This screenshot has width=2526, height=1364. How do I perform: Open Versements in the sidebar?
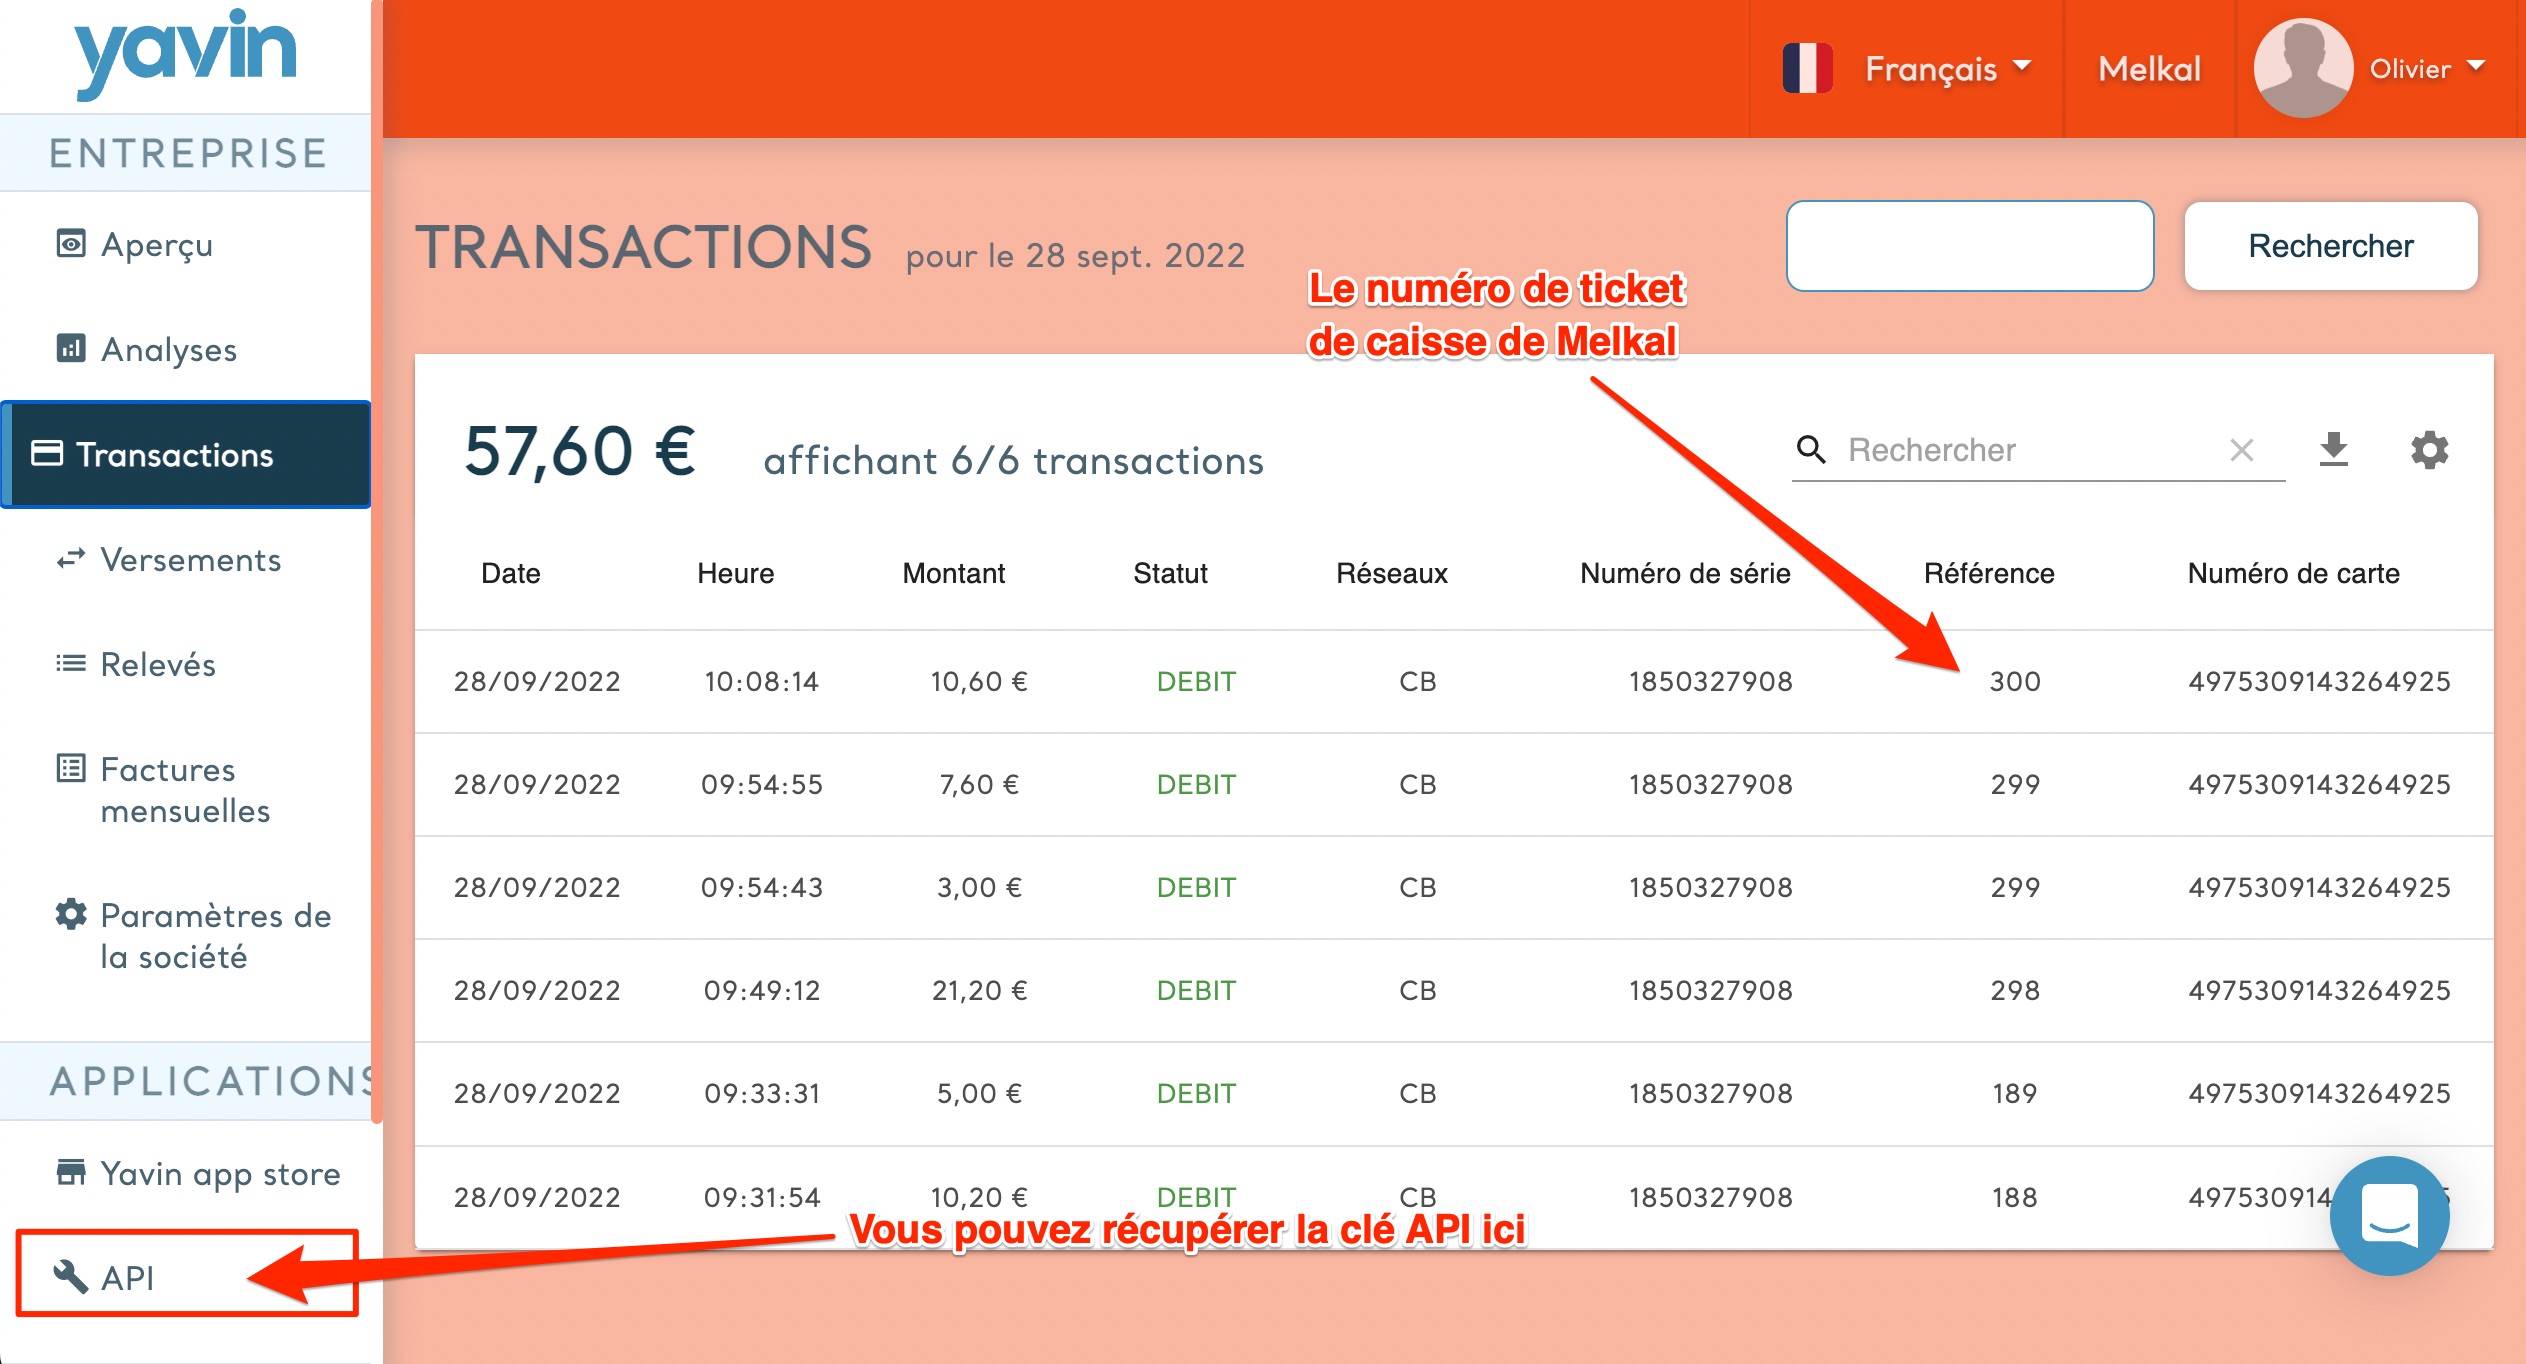[190, 559]
